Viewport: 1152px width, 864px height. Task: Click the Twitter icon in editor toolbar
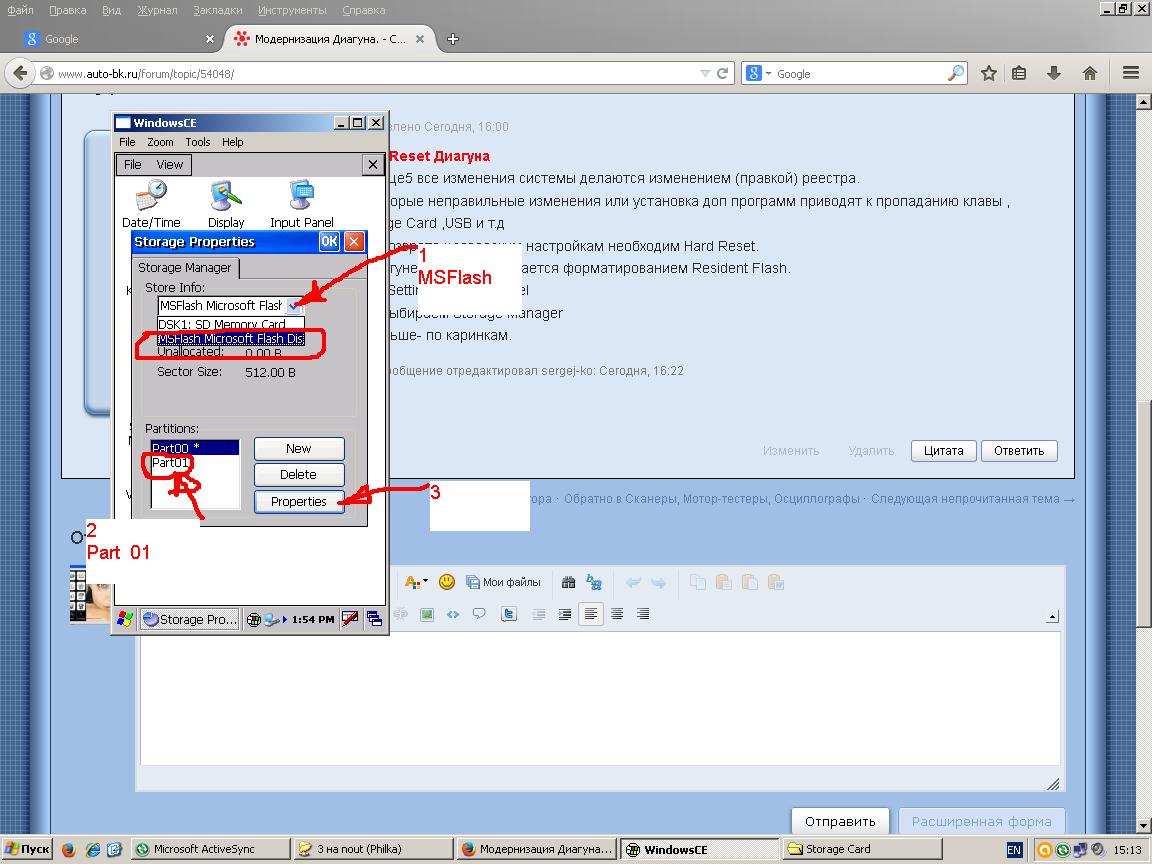(508, 614)
